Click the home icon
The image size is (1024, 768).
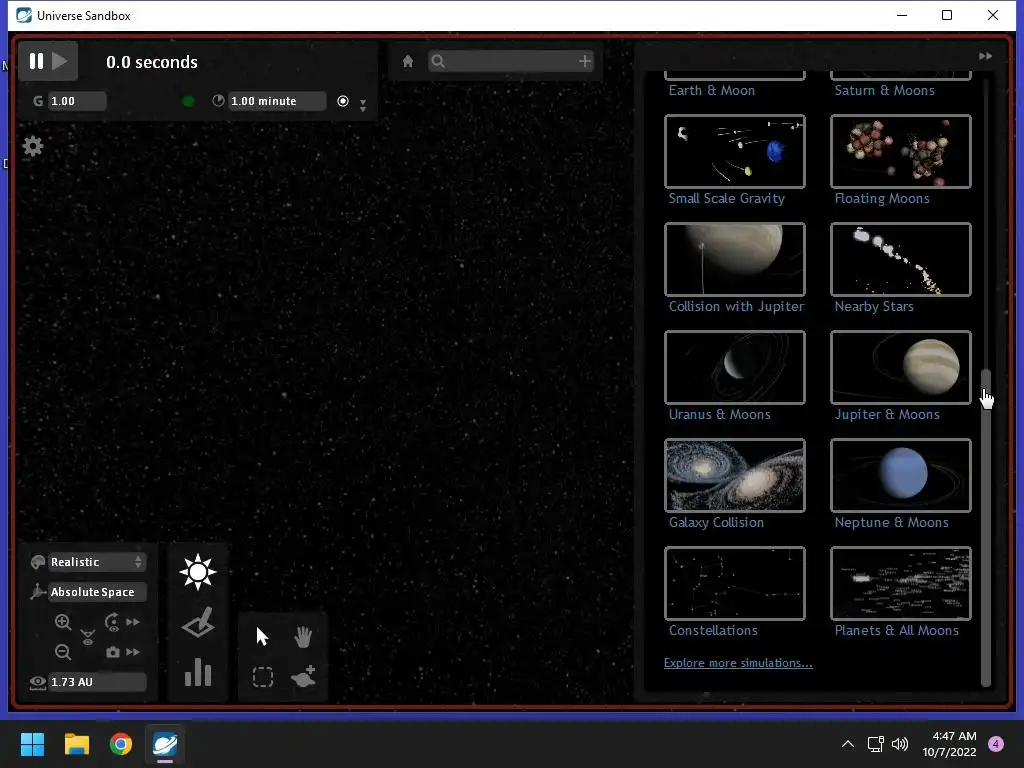[408, 61]
